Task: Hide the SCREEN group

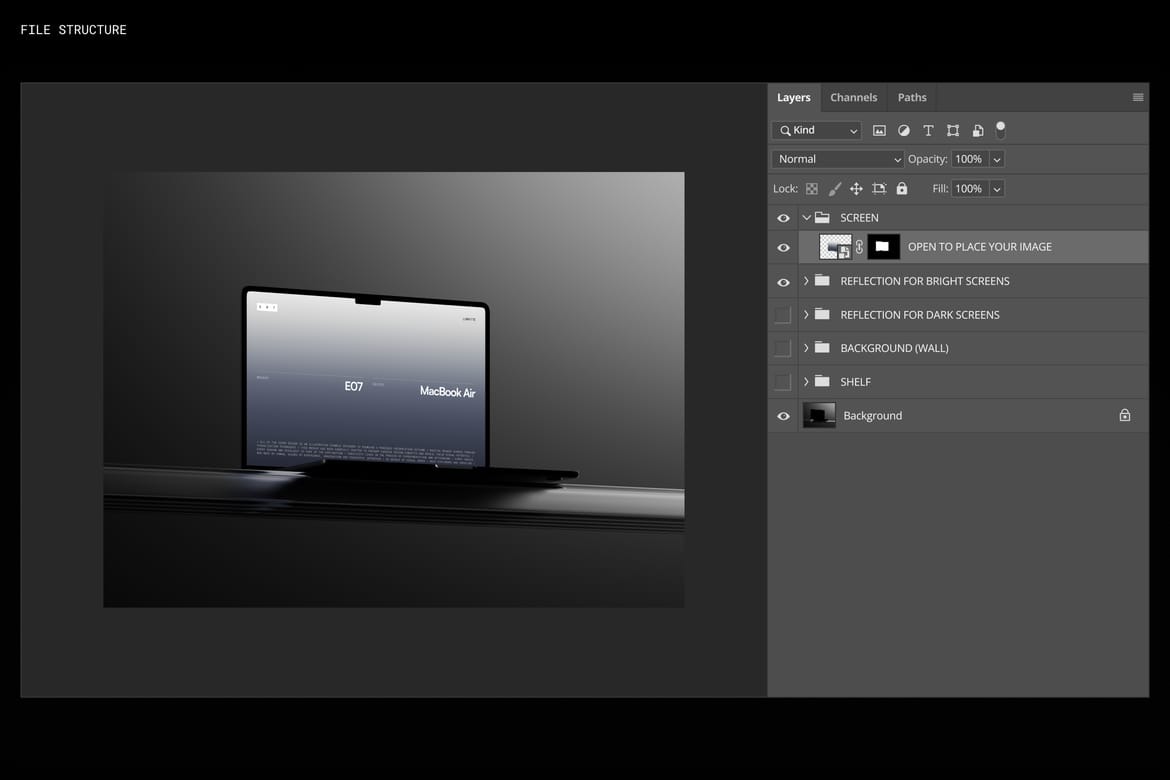Action: (x=783, y=218)
